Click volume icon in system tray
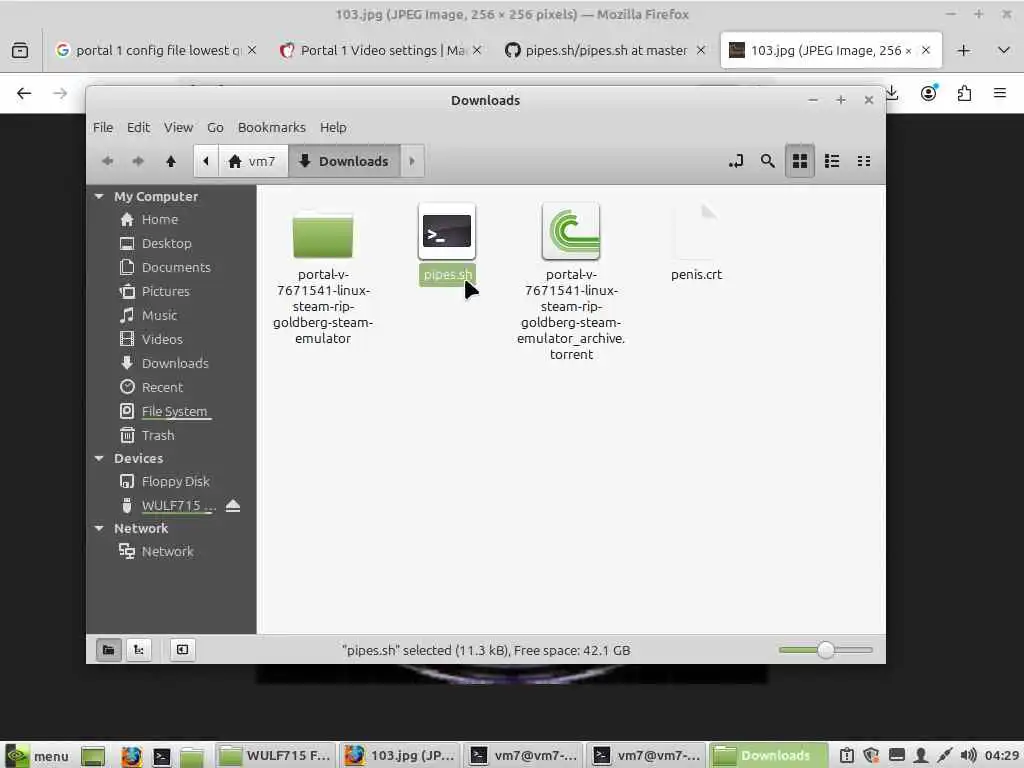 (x=968, y=756)
